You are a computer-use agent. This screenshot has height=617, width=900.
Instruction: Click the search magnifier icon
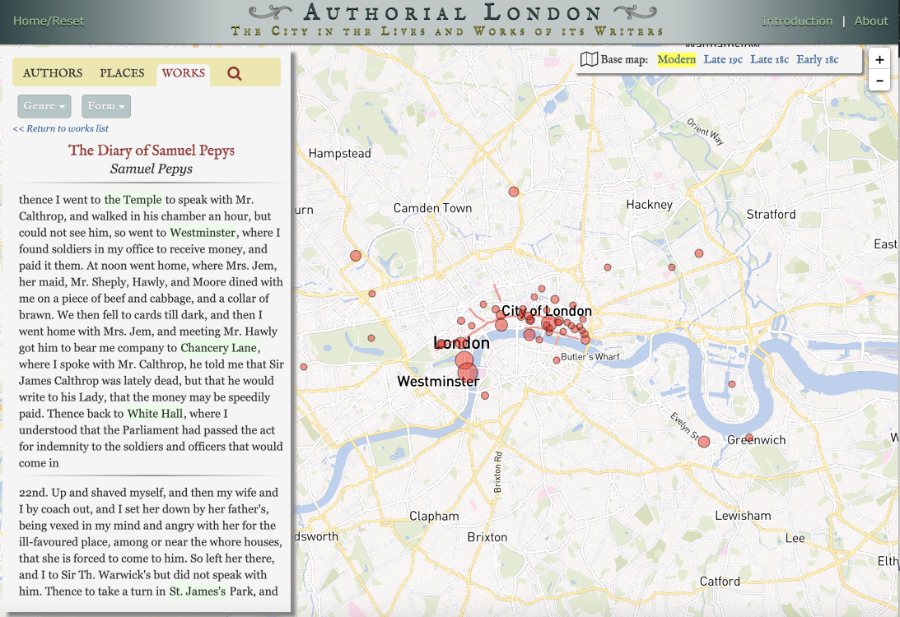pyautogui.click(x=234, y=73)
